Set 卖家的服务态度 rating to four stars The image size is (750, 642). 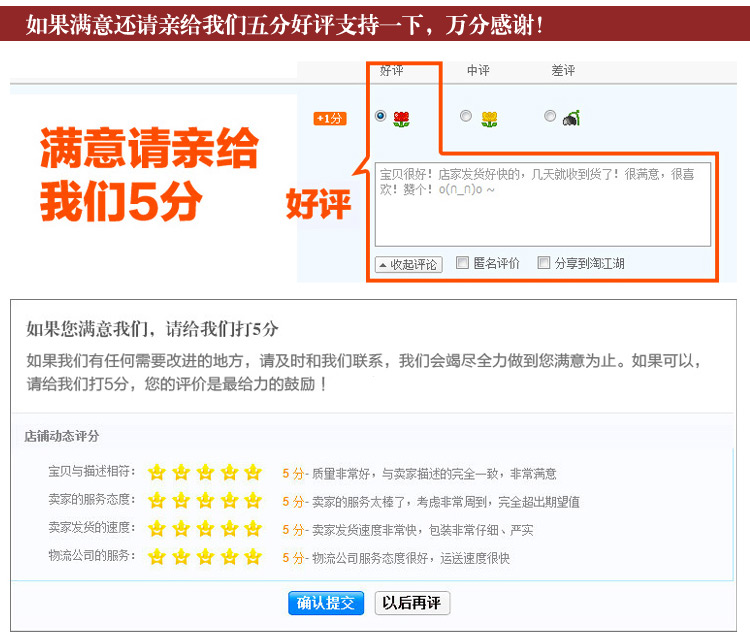tap(230, 501)
